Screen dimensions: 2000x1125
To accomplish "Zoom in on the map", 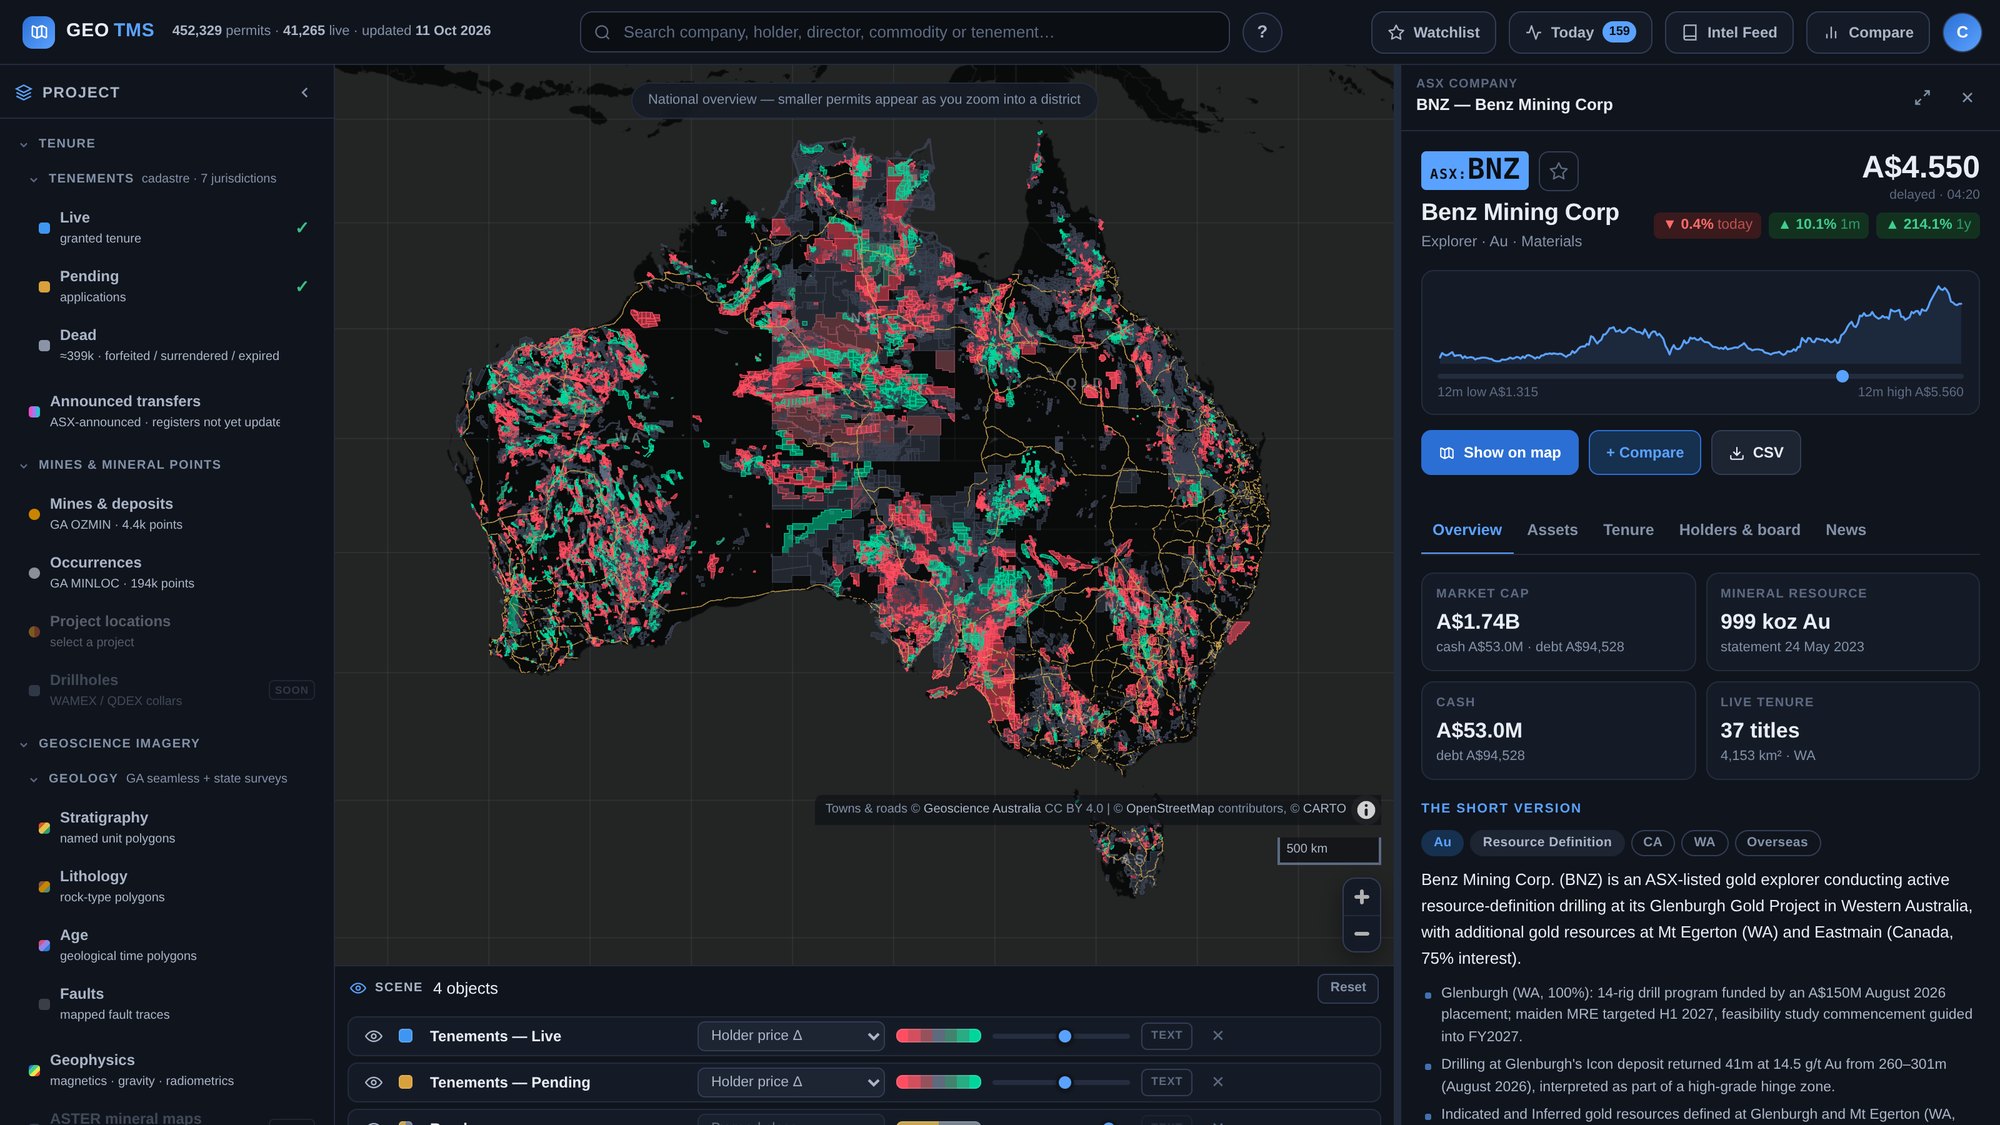I will tap(1361, 897).
